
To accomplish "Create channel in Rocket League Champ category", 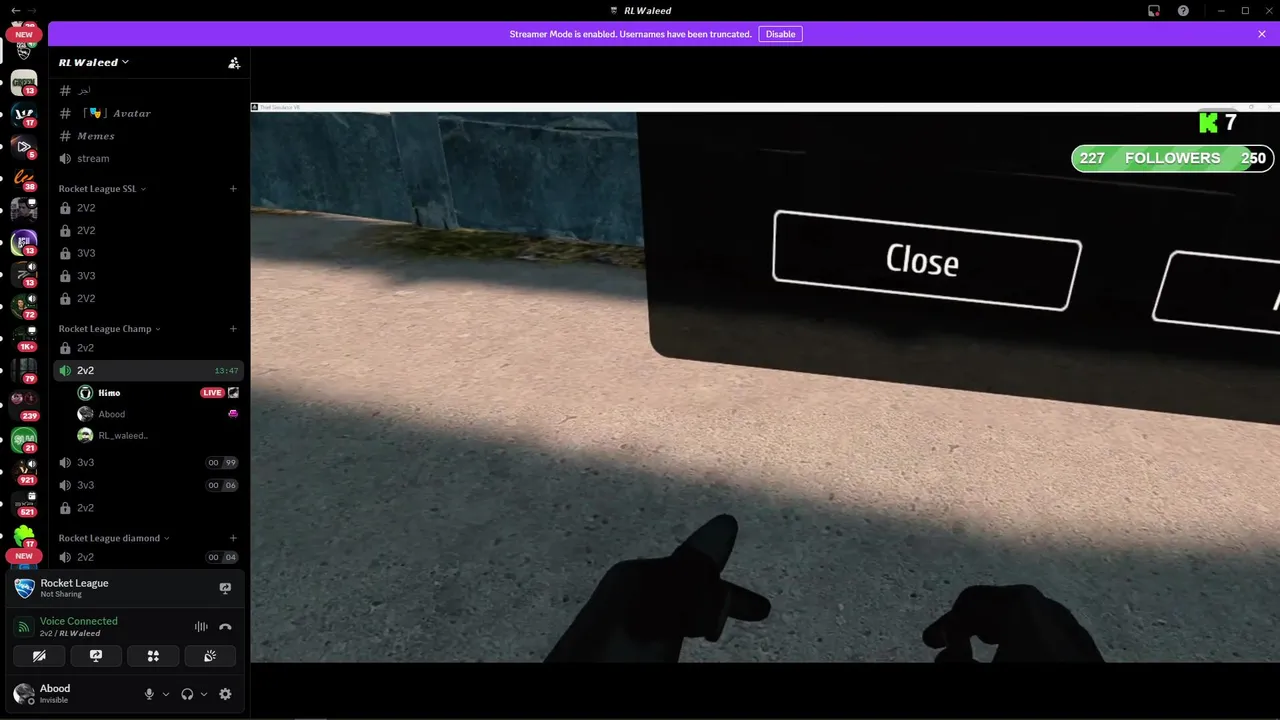I will (234, 329).
